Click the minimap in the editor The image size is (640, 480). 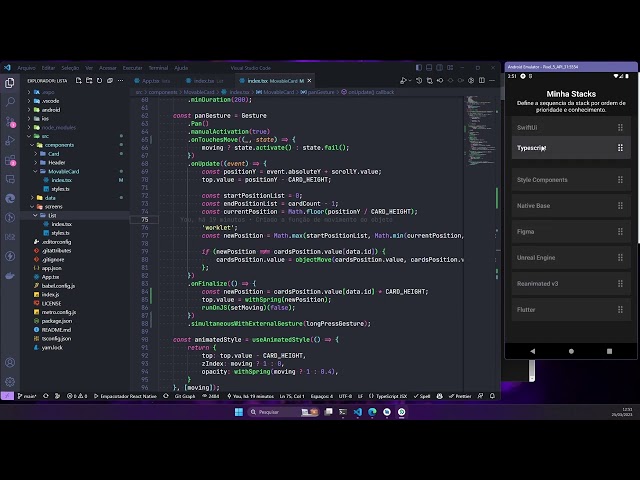(x=480, y=131)
